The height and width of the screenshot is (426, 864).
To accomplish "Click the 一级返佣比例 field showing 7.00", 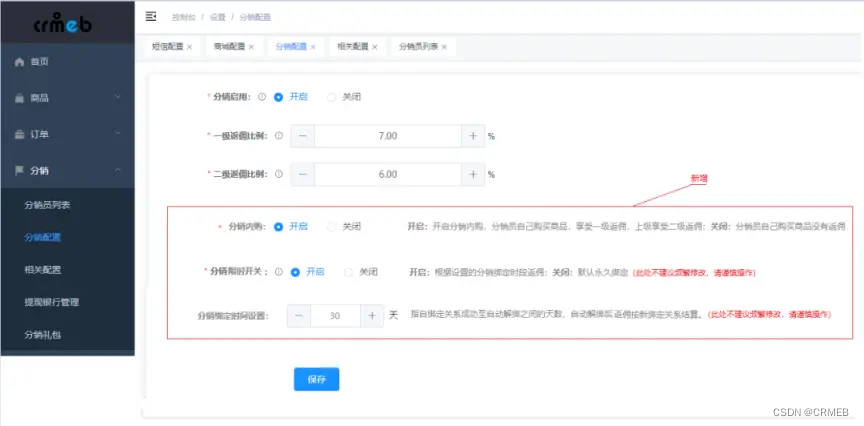I will coord(388,136).
